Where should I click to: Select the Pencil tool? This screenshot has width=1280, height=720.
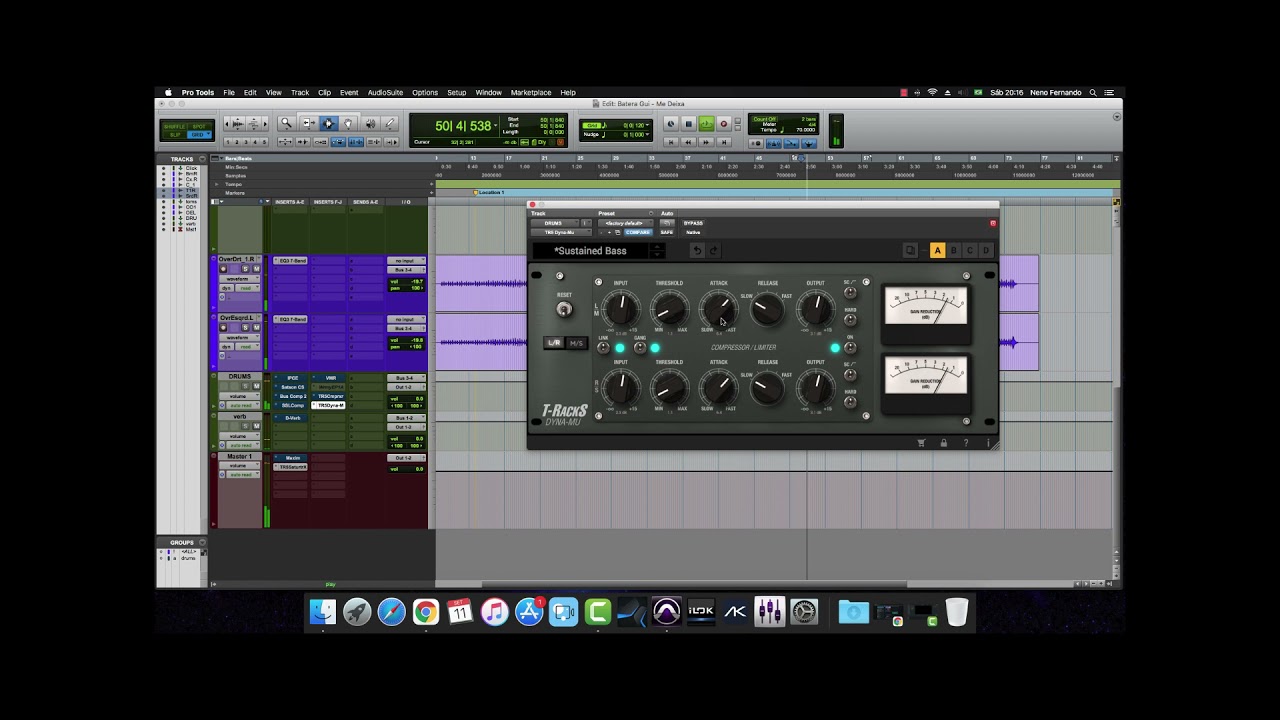click(389, 124)
